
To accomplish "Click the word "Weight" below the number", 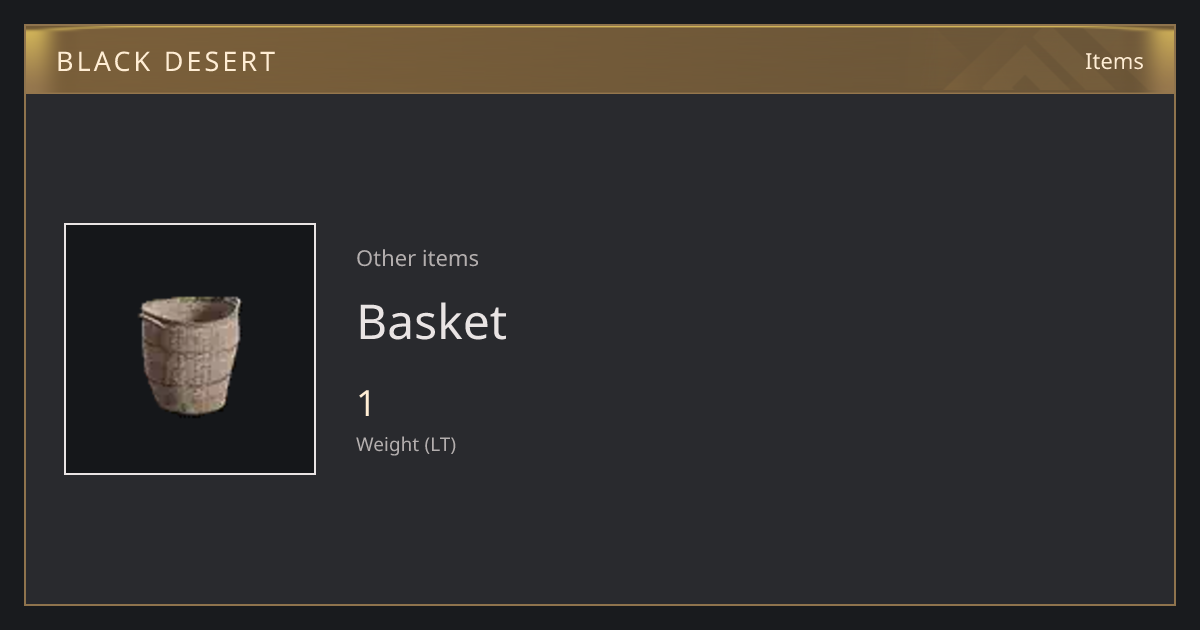I will (388, 445).
